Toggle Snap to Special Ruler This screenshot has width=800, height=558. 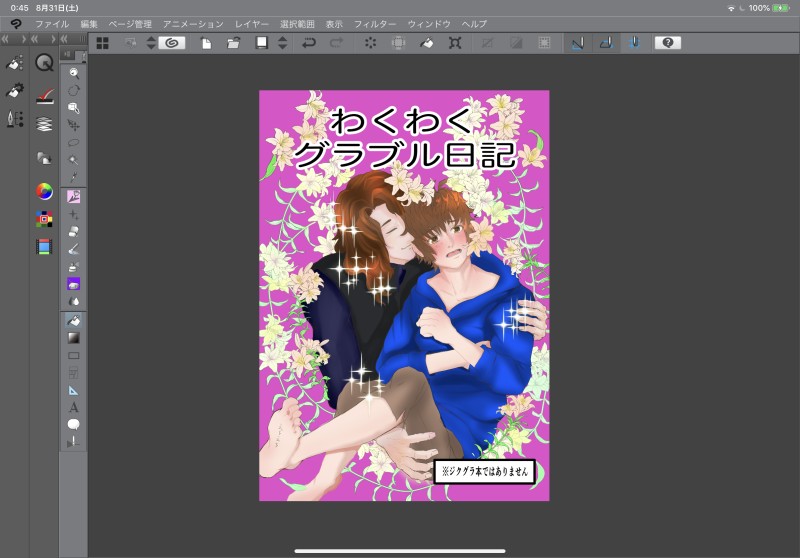coord(606,43)
